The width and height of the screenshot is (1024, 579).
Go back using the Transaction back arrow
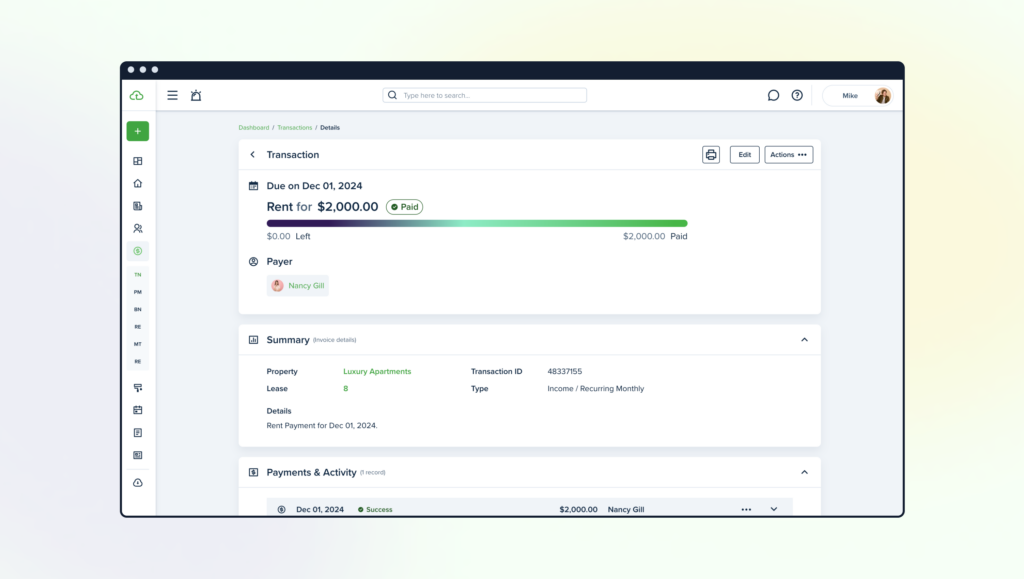253,155
